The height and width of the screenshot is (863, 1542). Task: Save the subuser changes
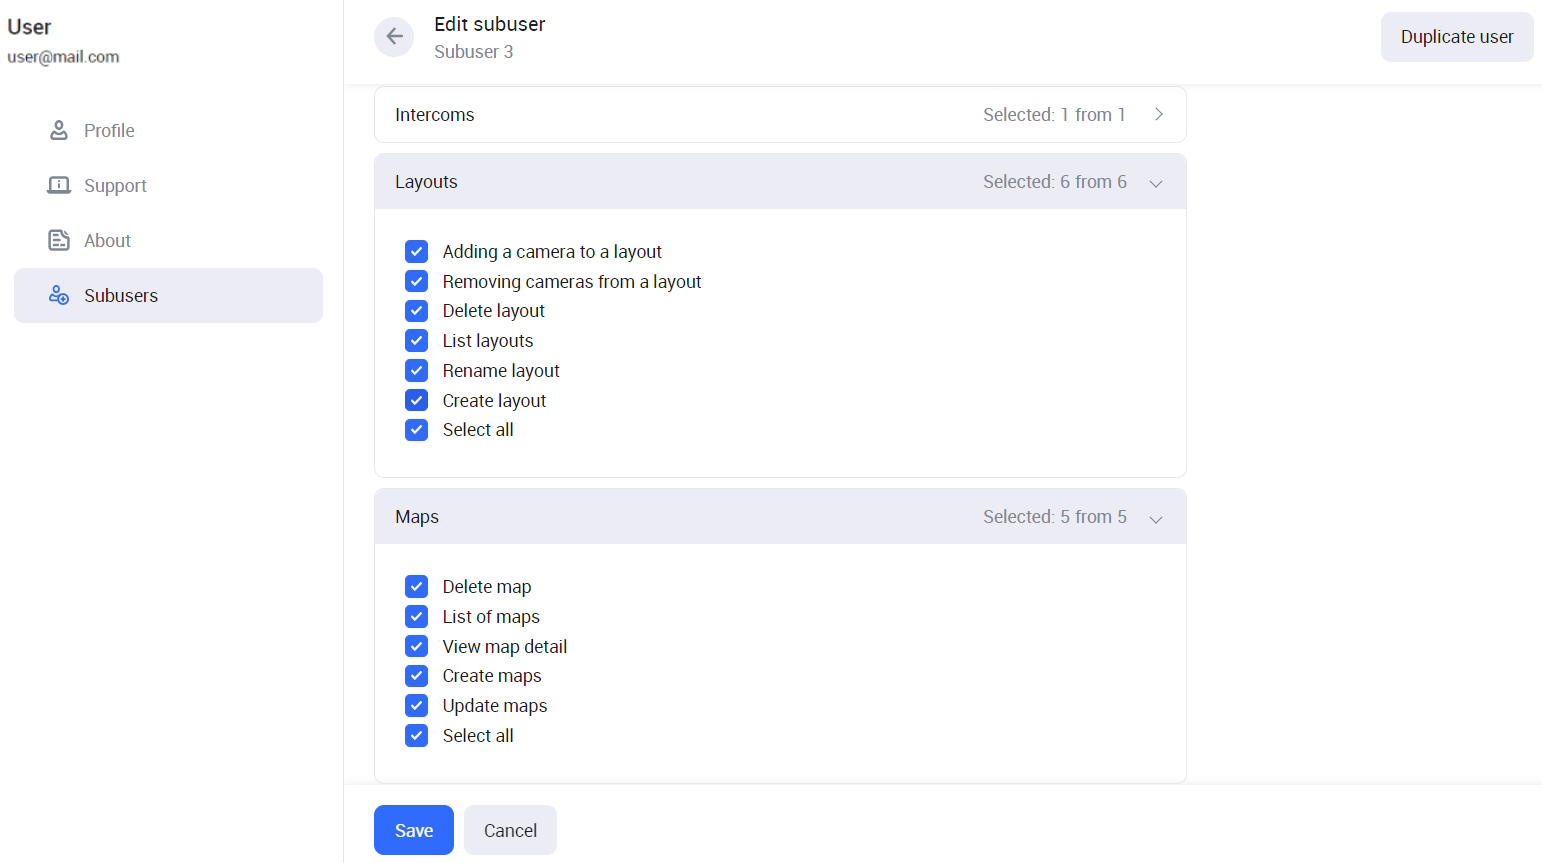tap(413, 830)
